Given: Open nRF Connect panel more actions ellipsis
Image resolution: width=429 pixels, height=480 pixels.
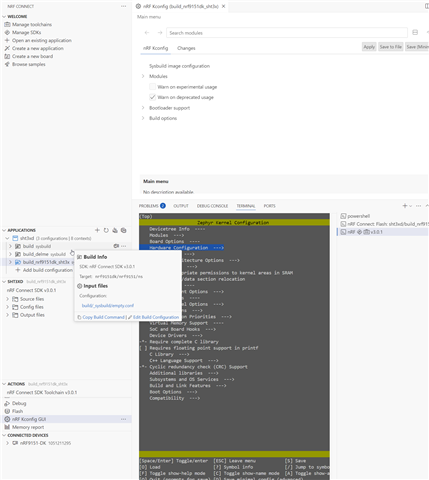Looking at the screenshot, I should pos(124,6).
